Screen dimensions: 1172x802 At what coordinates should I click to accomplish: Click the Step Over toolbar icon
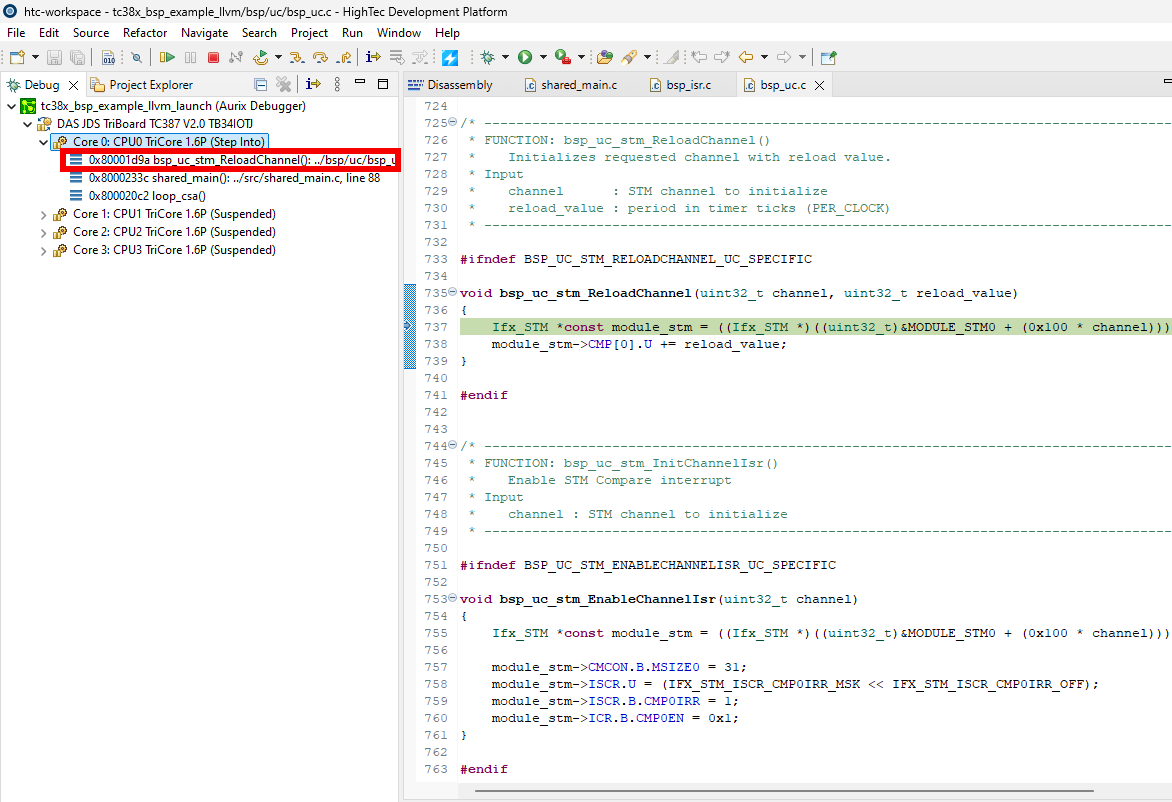[x=320, y=58]
